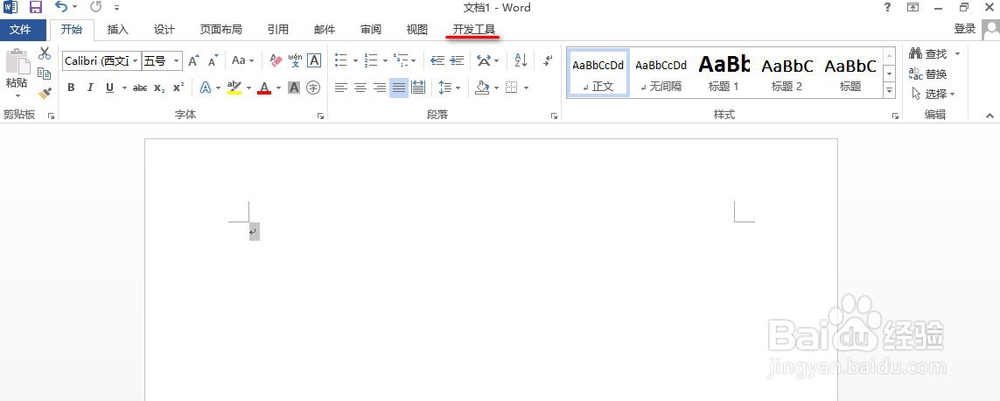This screenshot has height=401, width=1000.
Task: Open the font name Calibri dropdown
Action: click(135, 61)
